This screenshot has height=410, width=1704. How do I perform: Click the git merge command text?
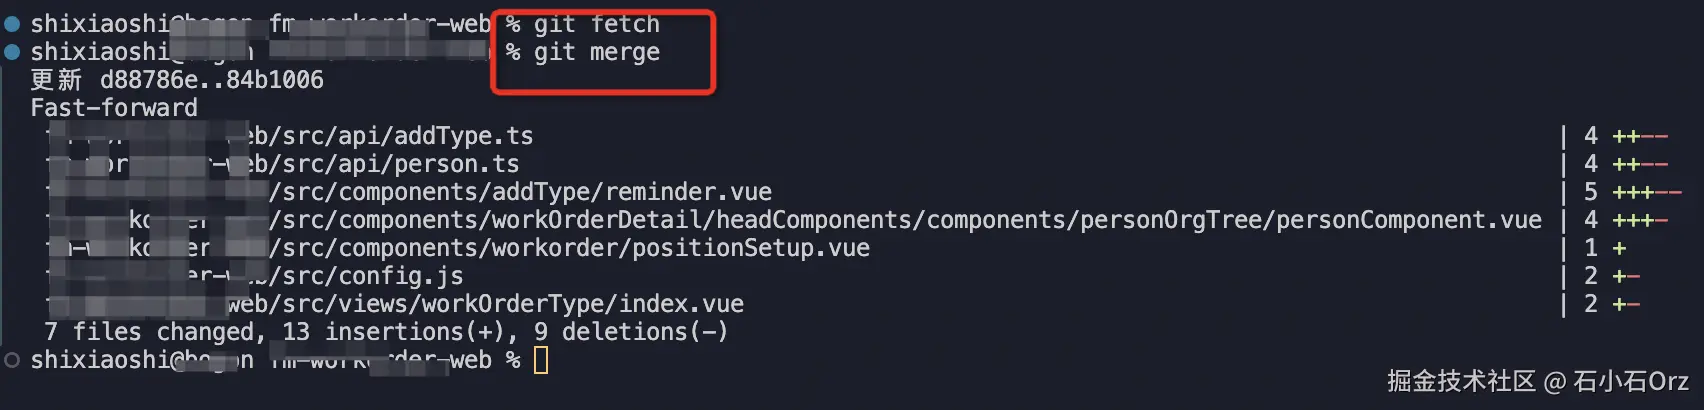[596, 52]
